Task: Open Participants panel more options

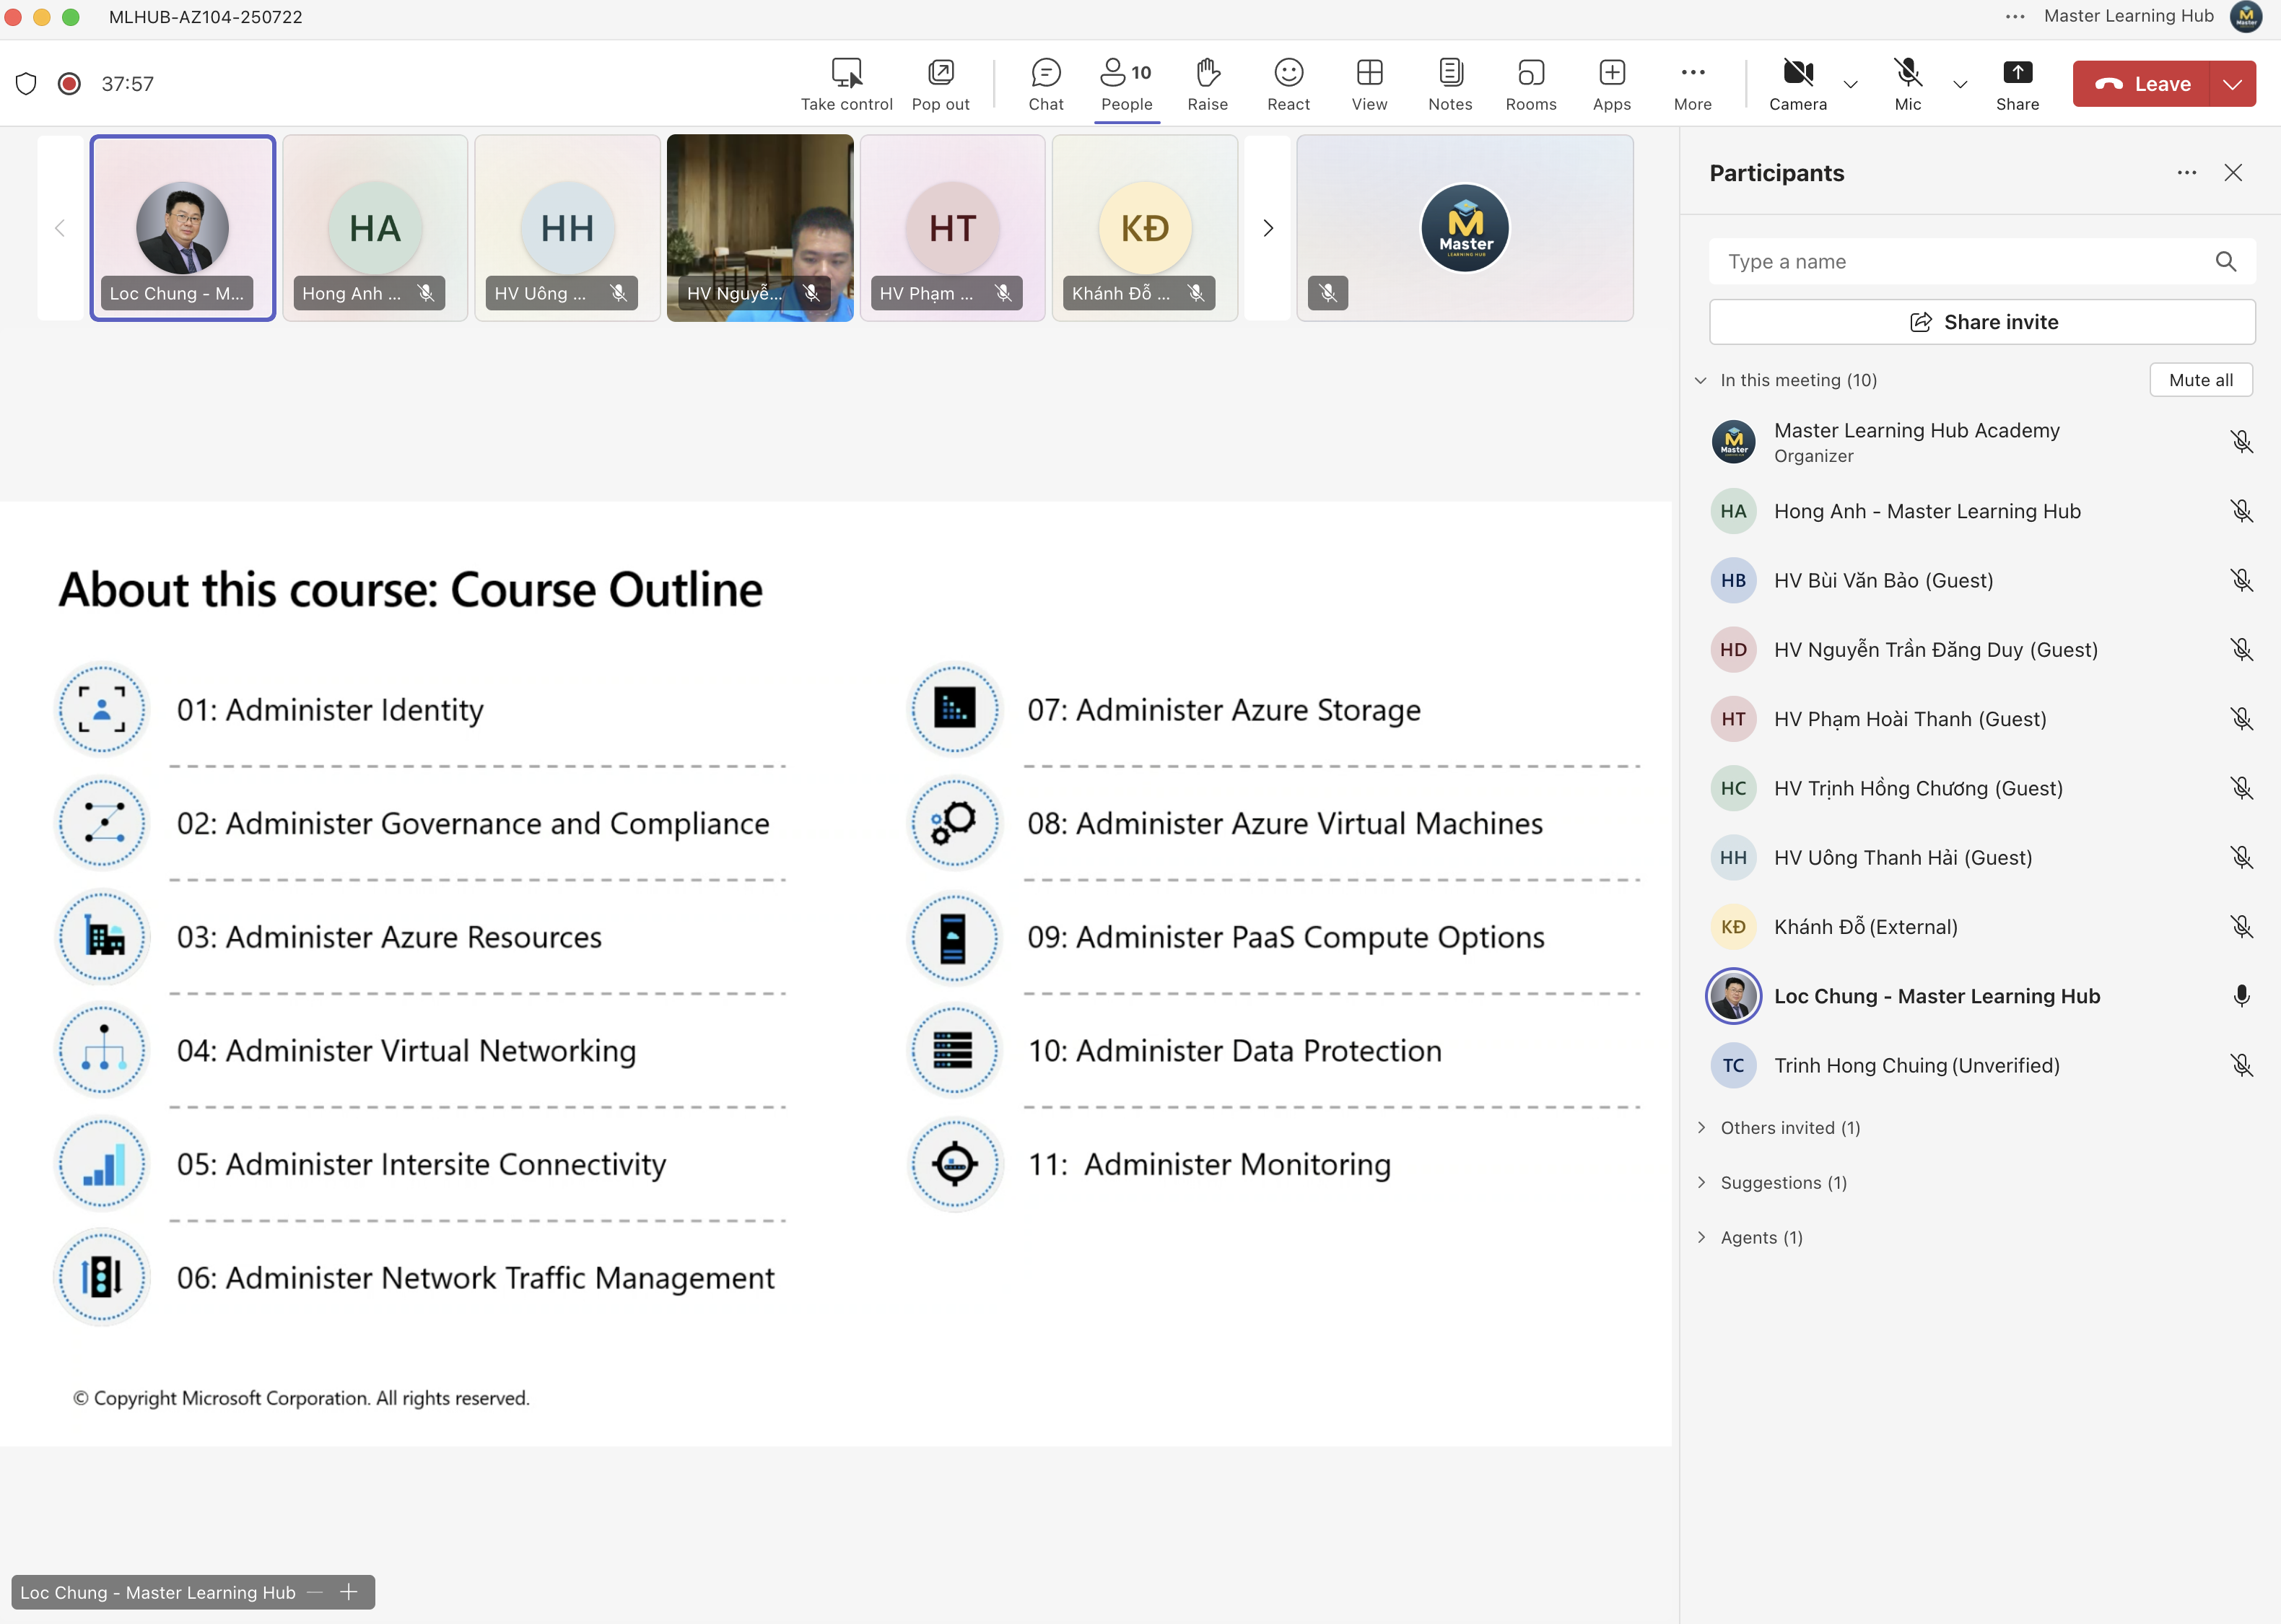Action: coord(2187,173)
